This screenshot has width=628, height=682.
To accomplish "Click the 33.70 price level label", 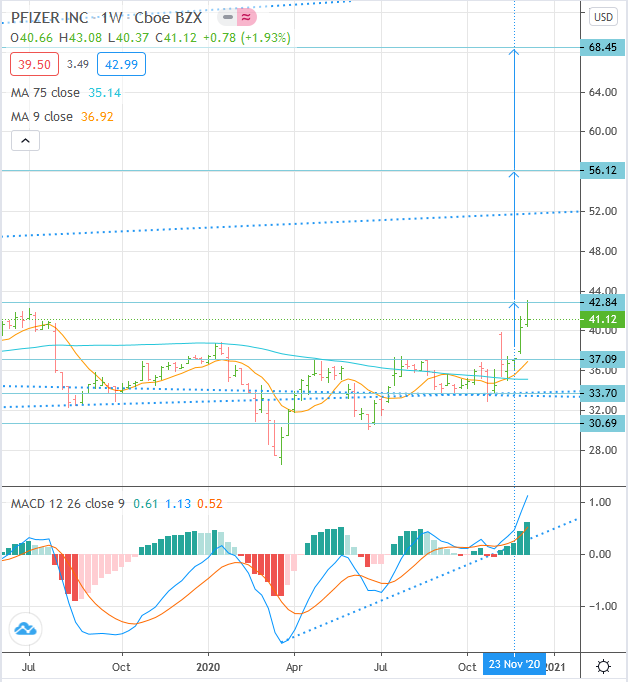I will [602, 393].
